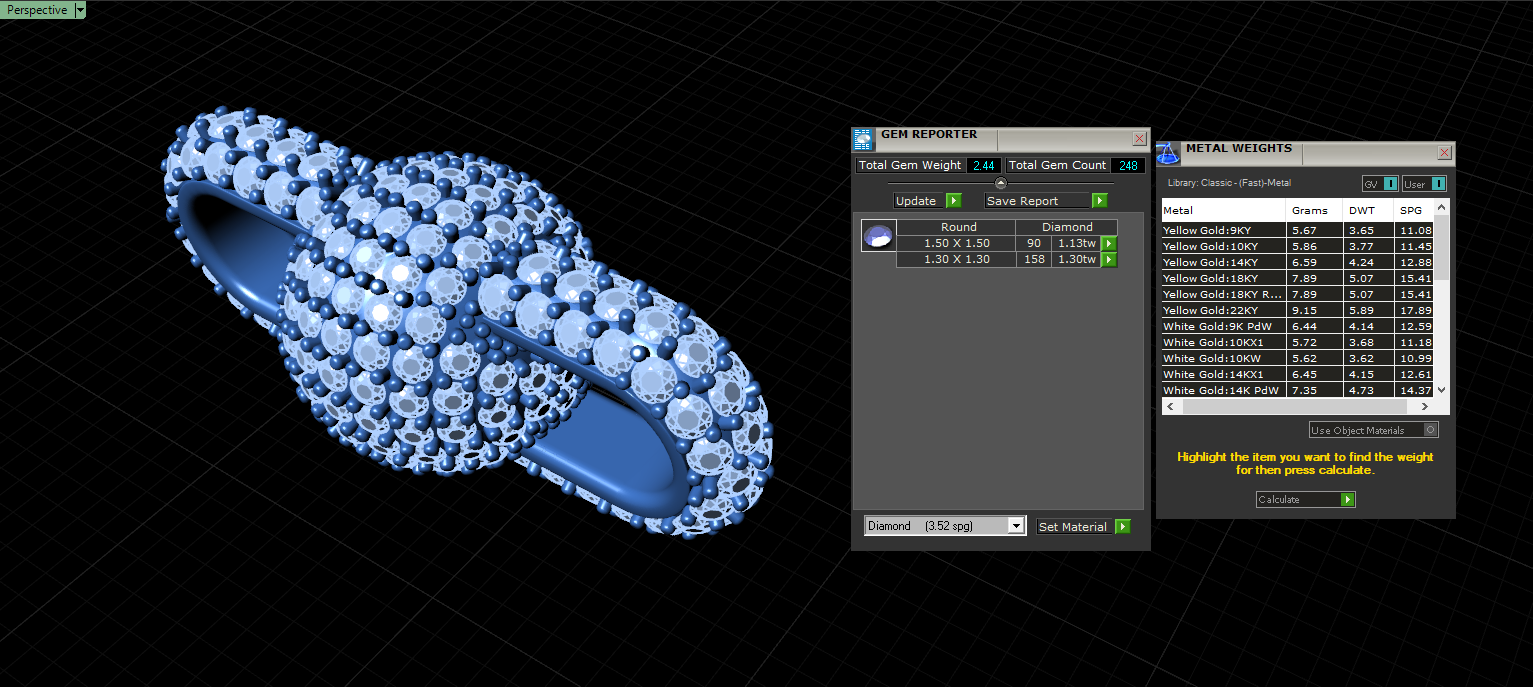1533x687 pixels.
Task: Click green arrow beside 1.30tw row
Action: [x=1109, y=260]
